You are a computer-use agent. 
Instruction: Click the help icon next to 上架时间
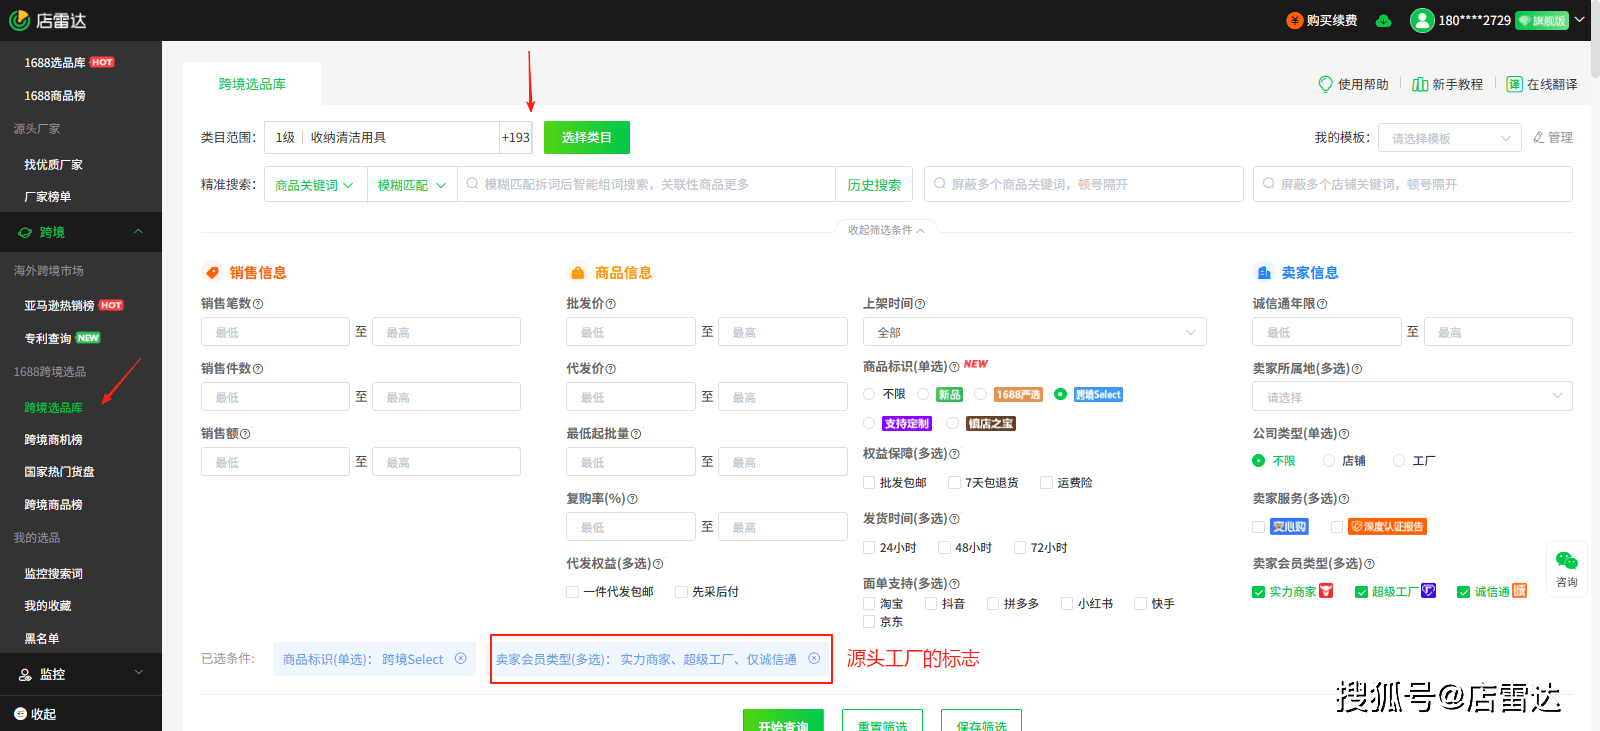click(920, 304)
